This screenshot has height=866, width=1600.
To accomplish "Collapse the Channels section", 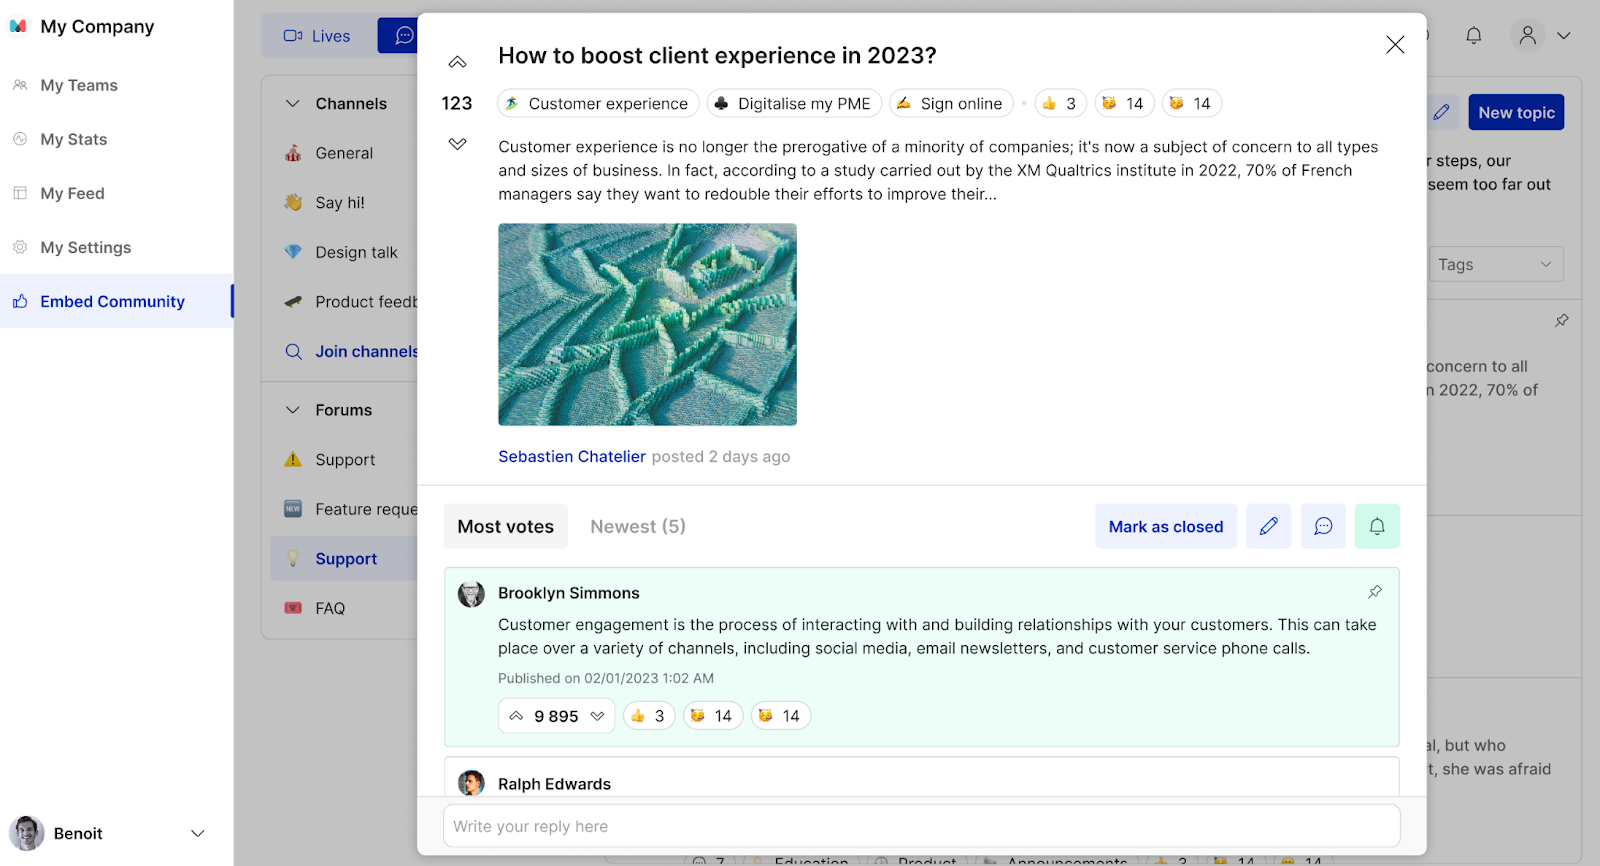I will (292, 103).
